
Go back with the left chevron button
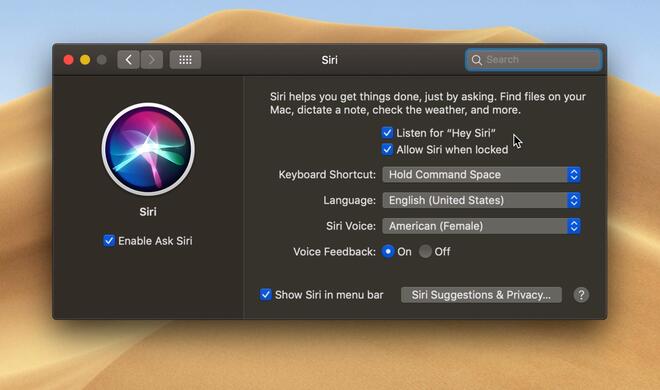128,60
